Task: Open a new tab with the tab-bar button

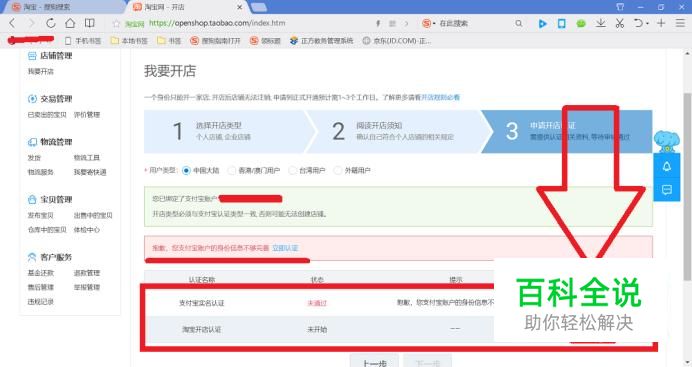Action: coord(259,7)
